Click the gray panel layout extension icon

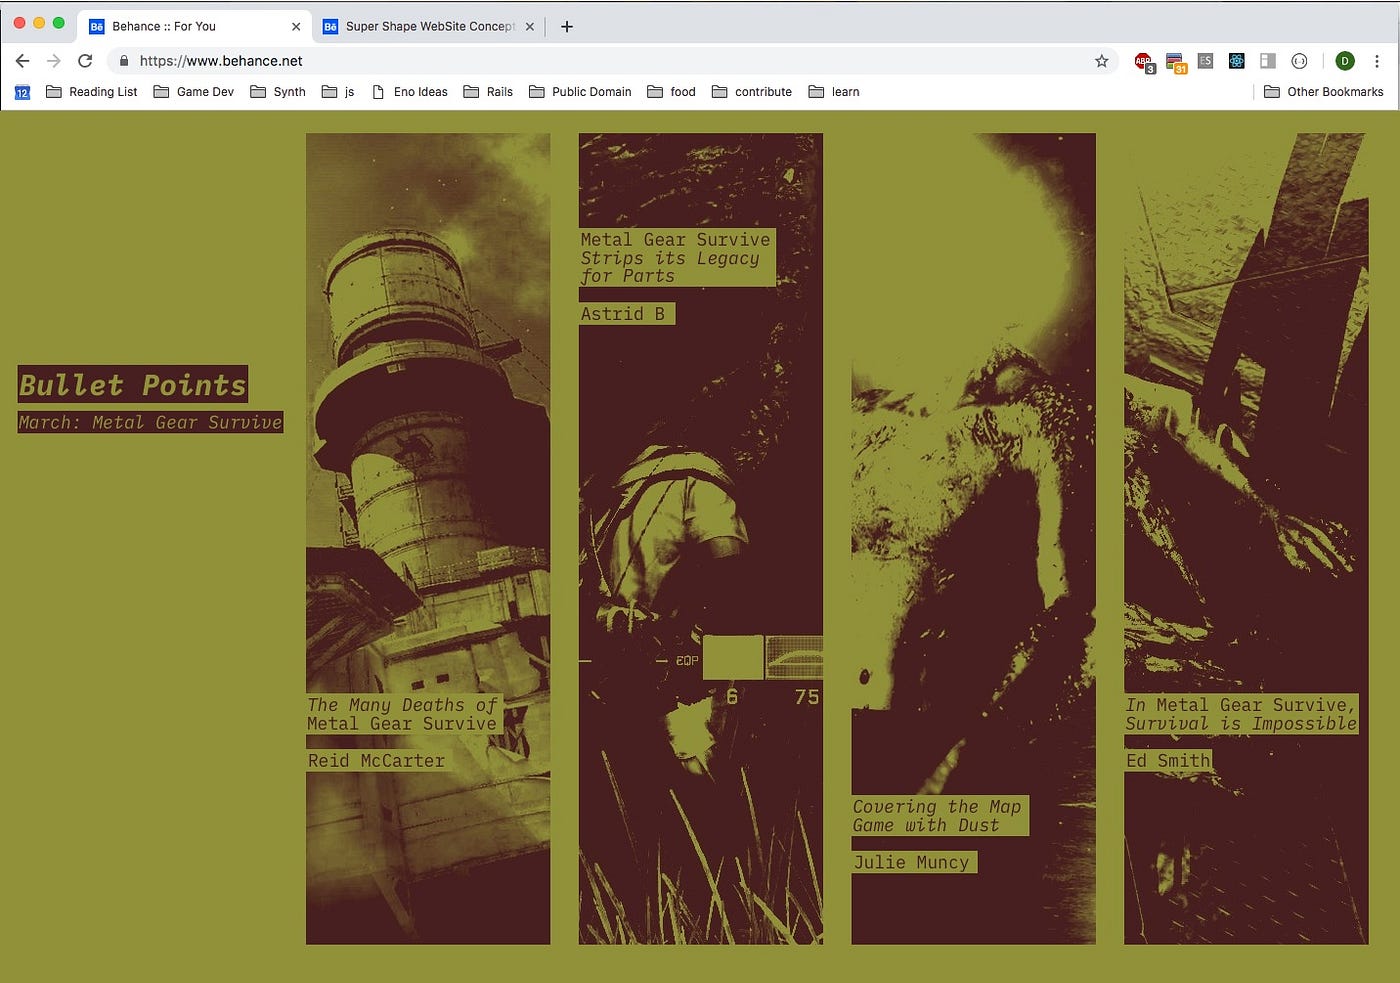coord(1268,61)
